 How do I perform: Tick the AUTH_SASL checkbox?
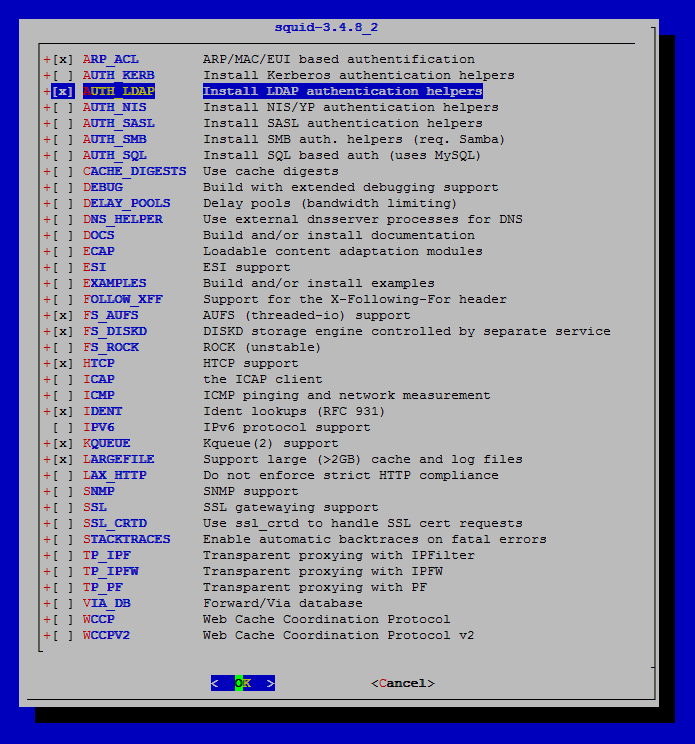coord(63,123)
